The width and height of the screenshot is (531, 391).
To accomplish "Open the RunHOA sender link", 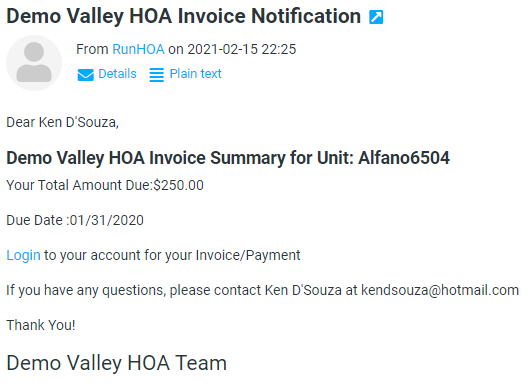I will (138, 49).
